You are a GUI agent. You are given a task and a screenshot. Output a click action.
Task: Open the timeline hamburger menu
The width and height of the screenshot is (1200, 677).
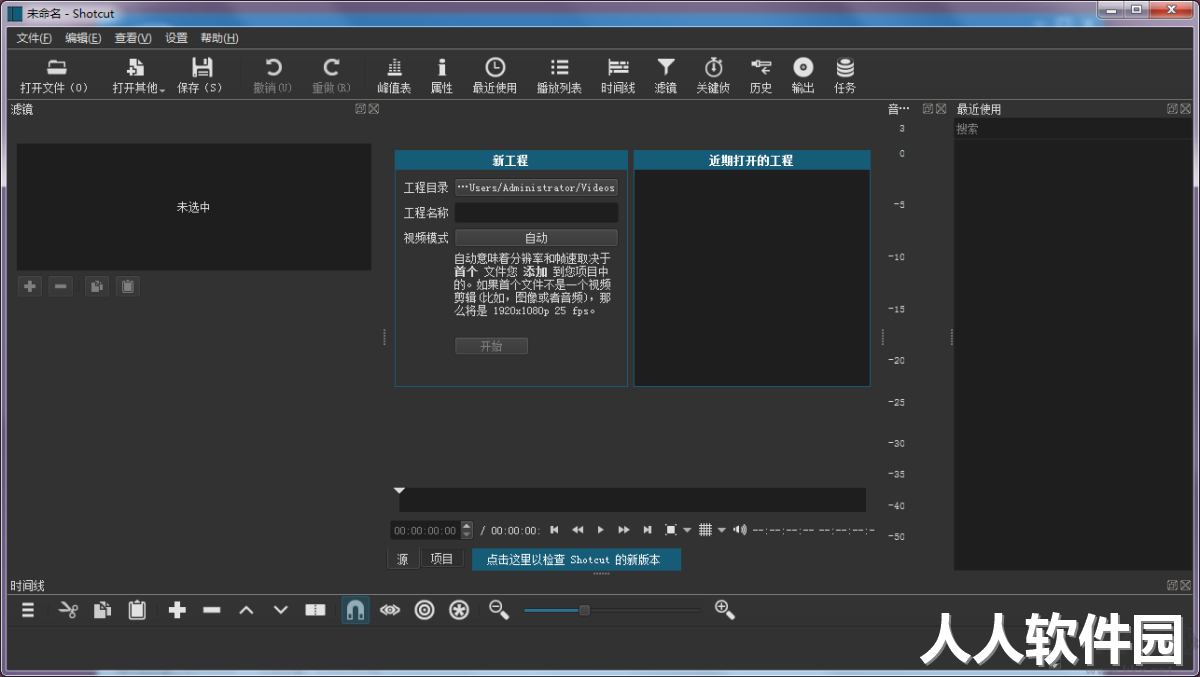[28, 610]
